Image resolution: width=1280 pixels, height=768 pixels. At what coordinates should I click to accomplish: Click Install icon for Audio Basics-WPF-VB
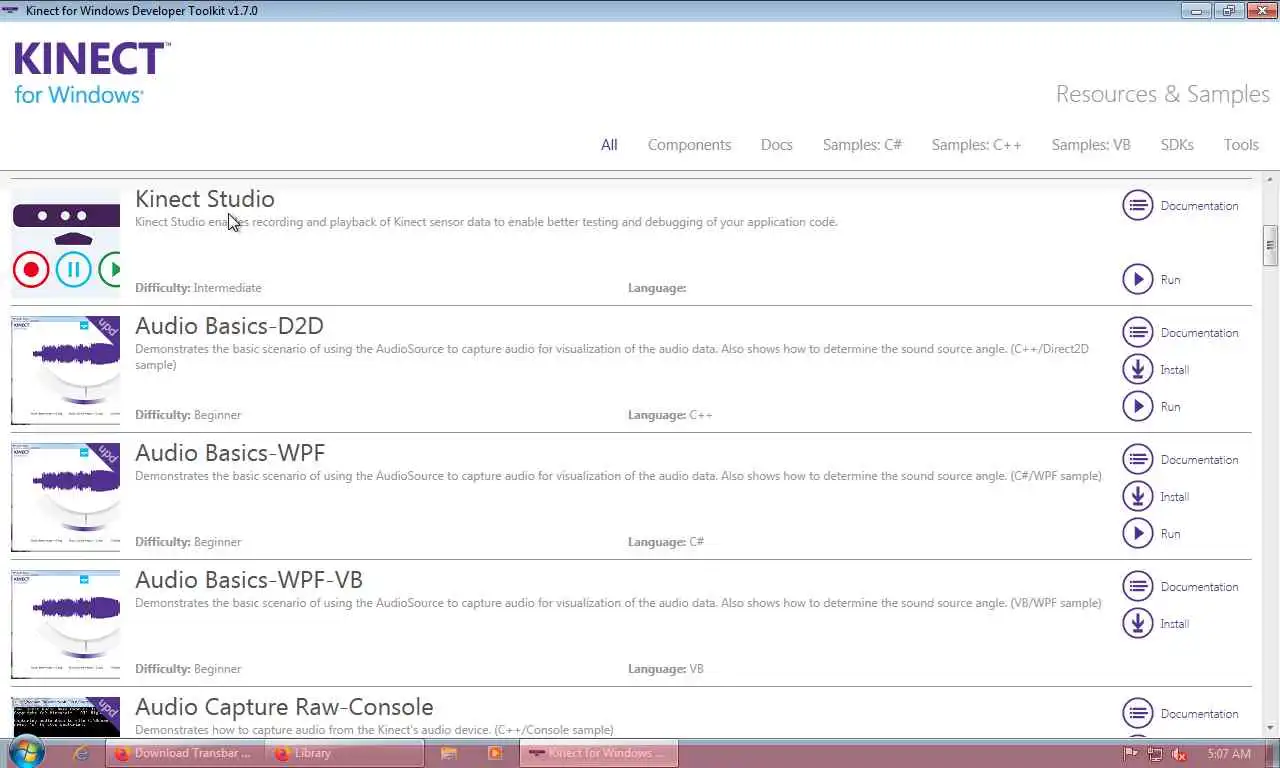(1137, 623)
